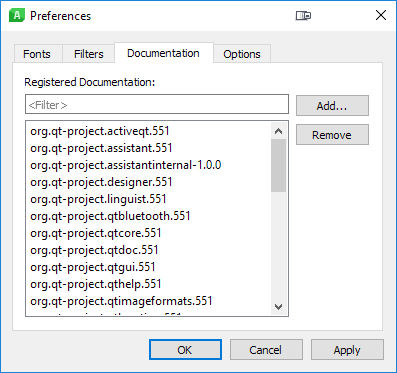This screenshot has height=373, width=397.
Task: Select the Documentation tab
Action: coord(163,53)
